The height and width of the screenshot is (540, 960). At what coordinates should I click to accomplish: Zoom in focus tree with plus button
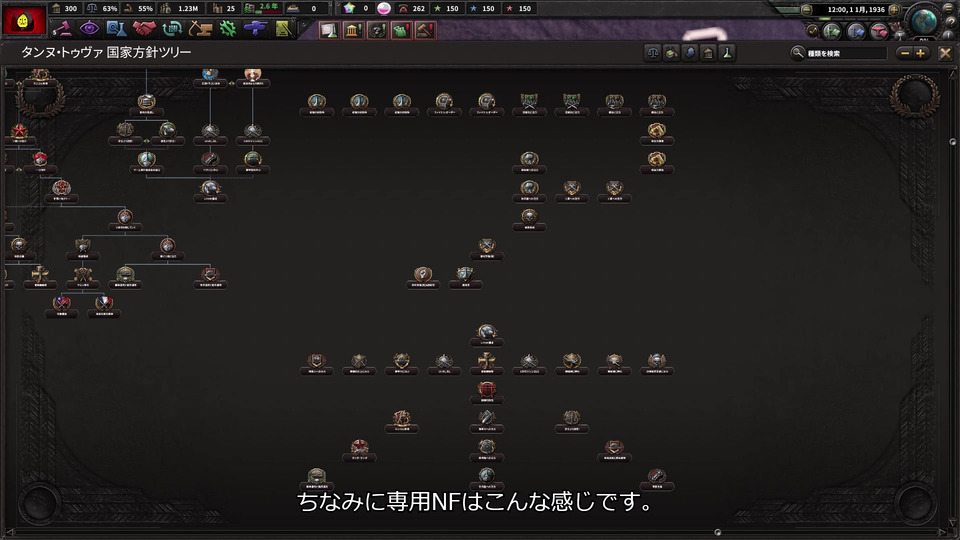point(920,53)
